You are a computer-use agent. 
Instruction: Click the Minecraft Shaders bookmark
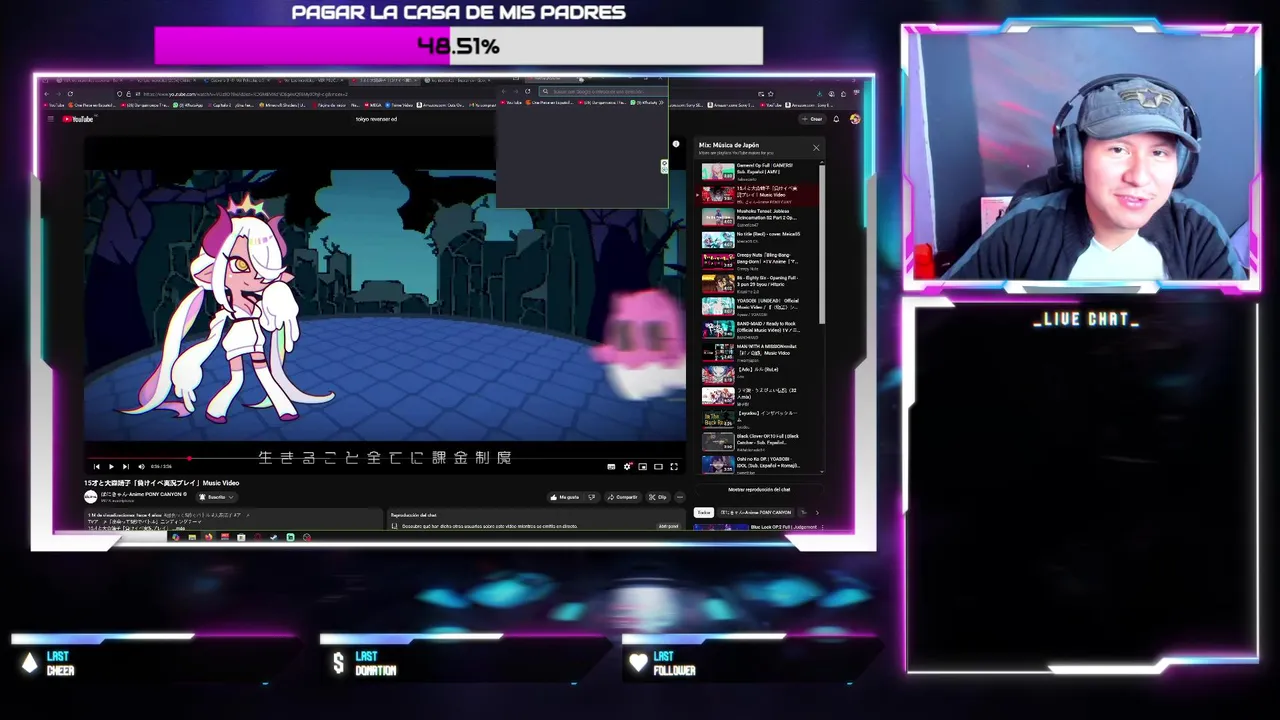point(284,104)
